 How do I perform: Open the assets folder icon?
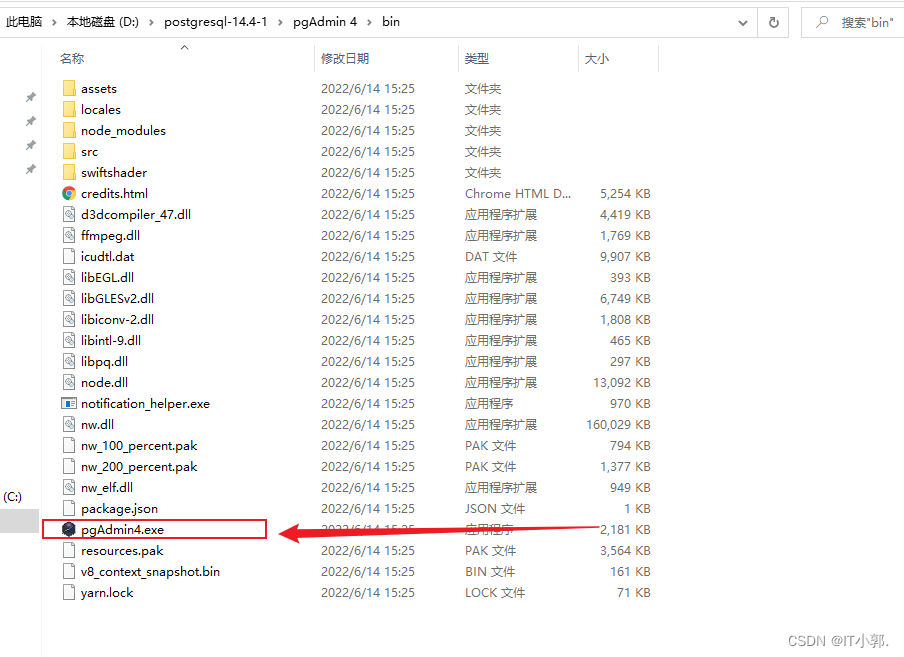coord(69,88)
